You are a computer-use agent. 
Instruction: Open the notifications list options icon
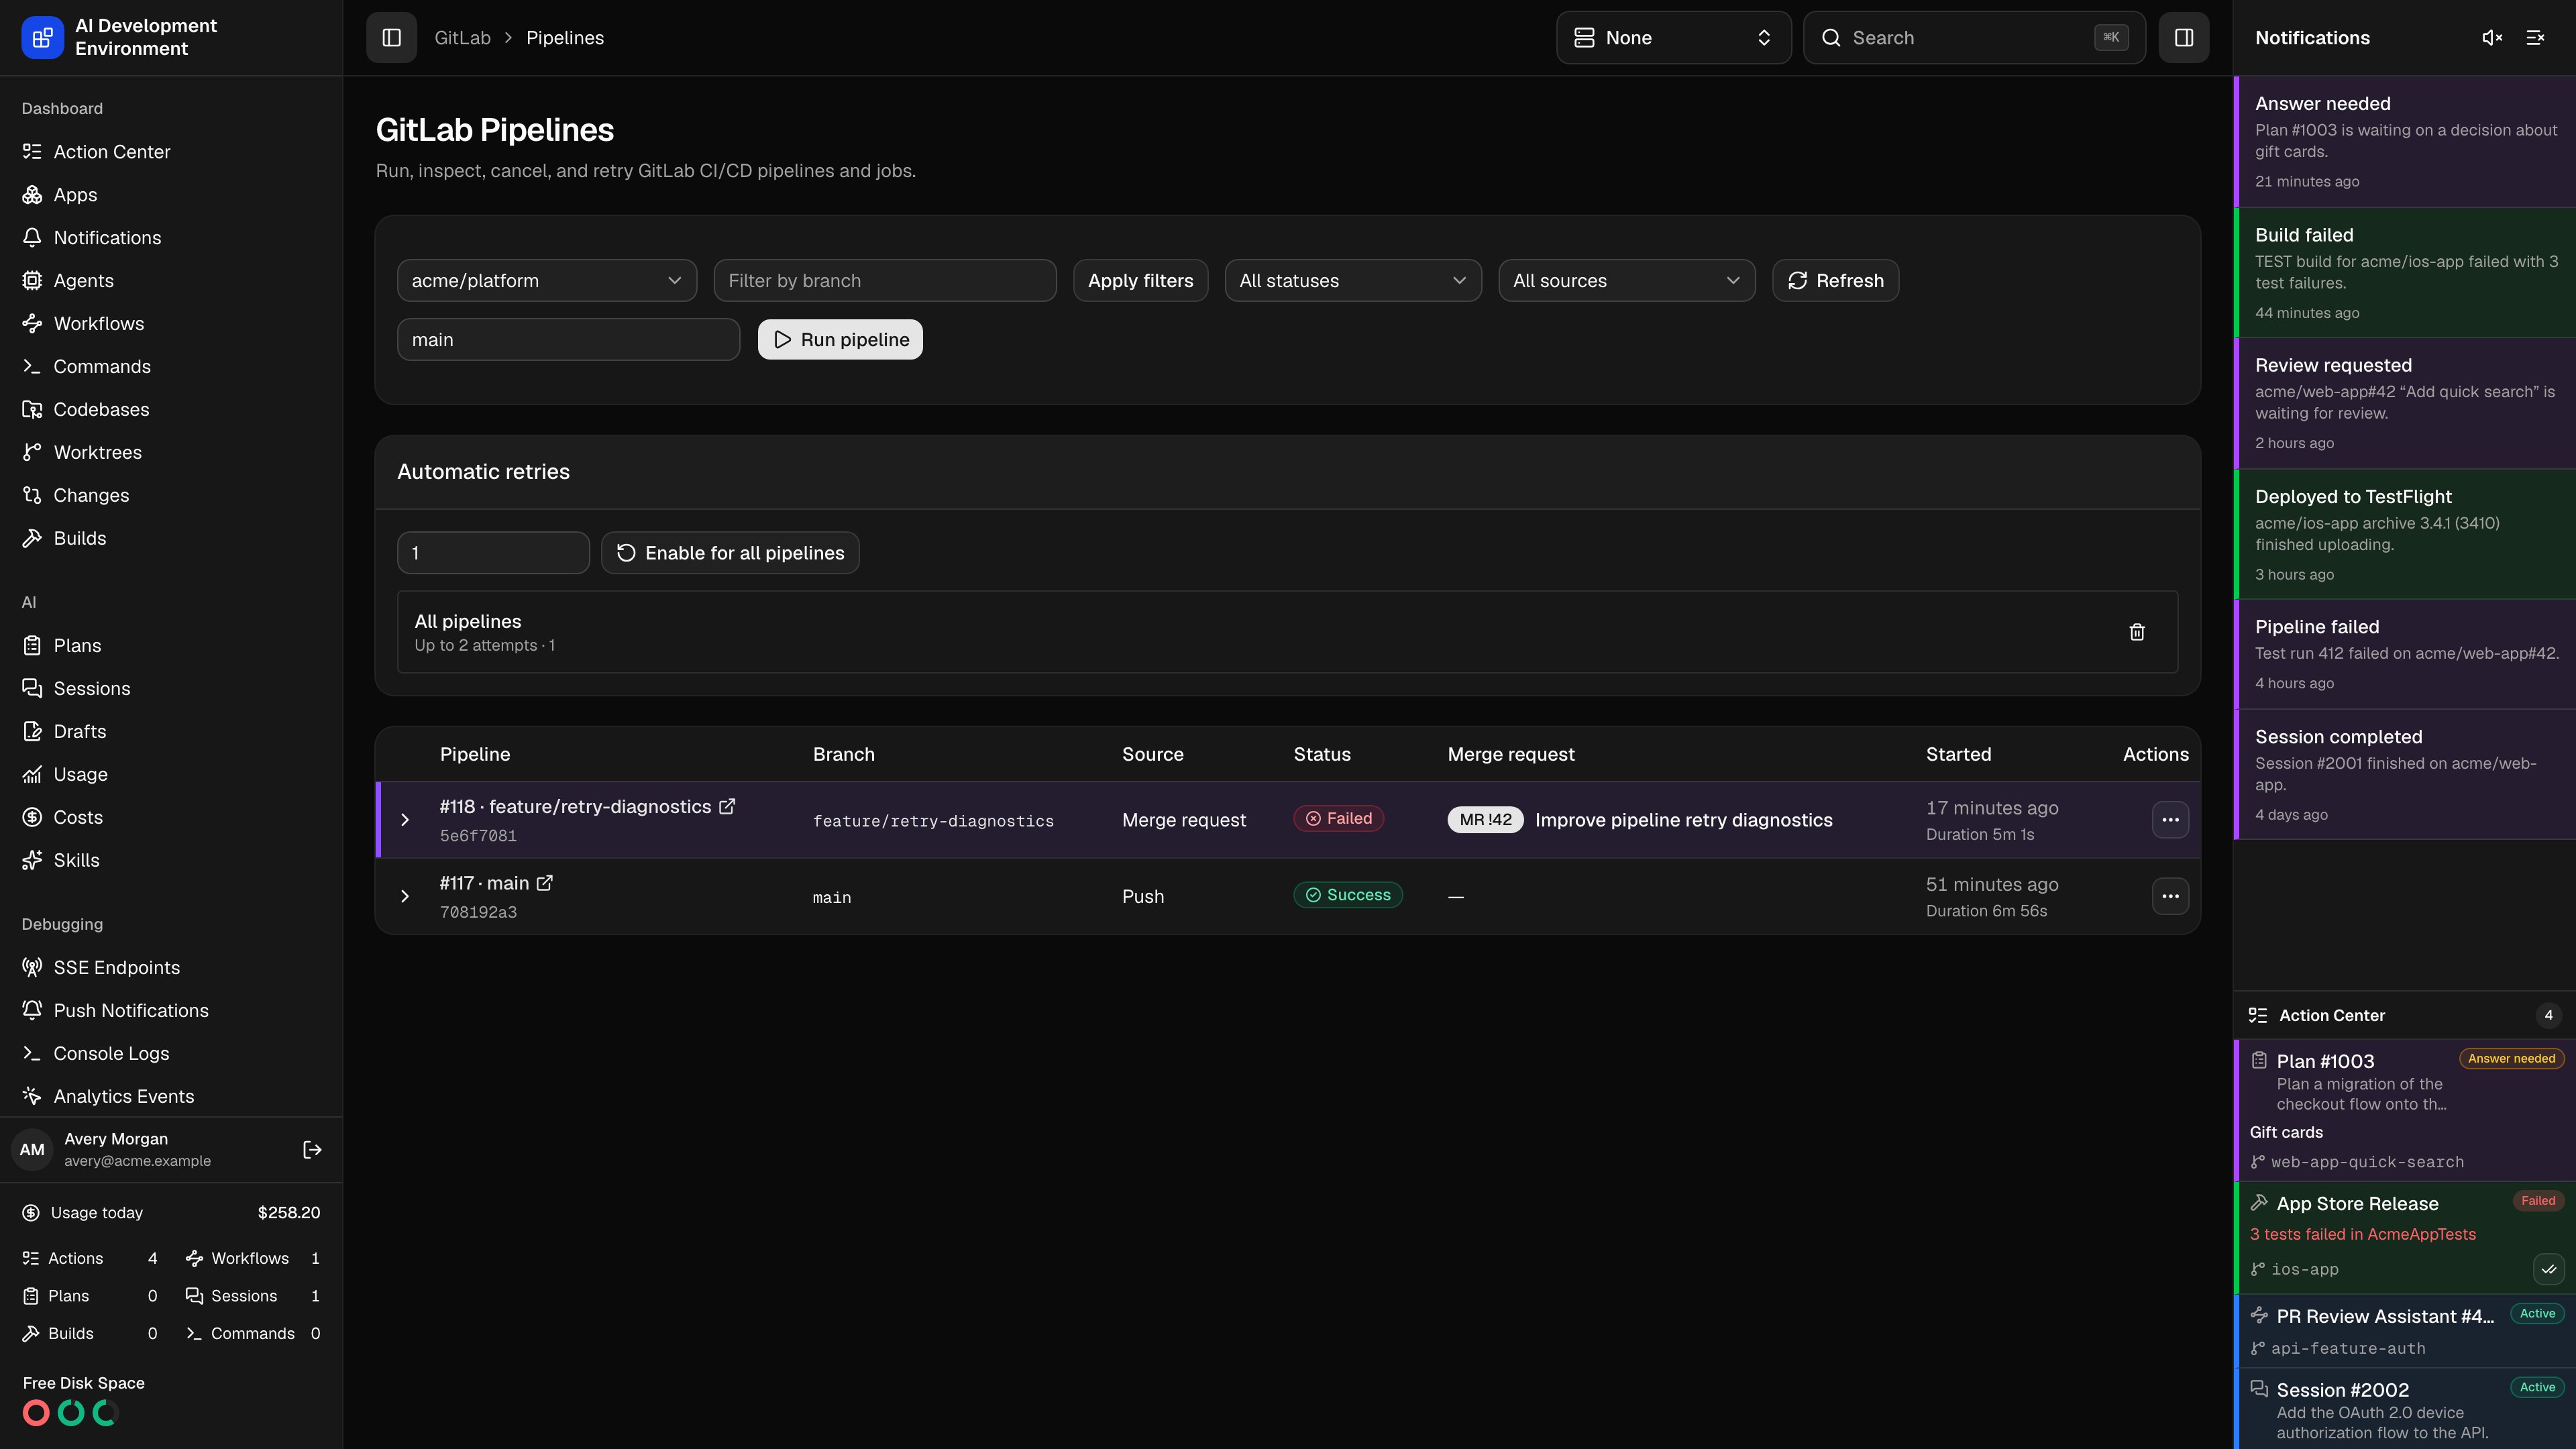(x=2535, y=37)
